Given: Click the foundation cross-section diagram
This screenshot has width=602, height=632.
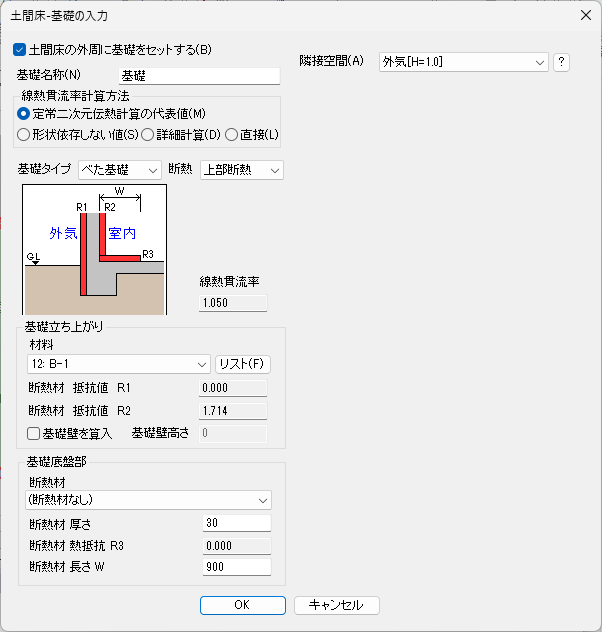Looking at the screenshot, I should pos(95,249).
